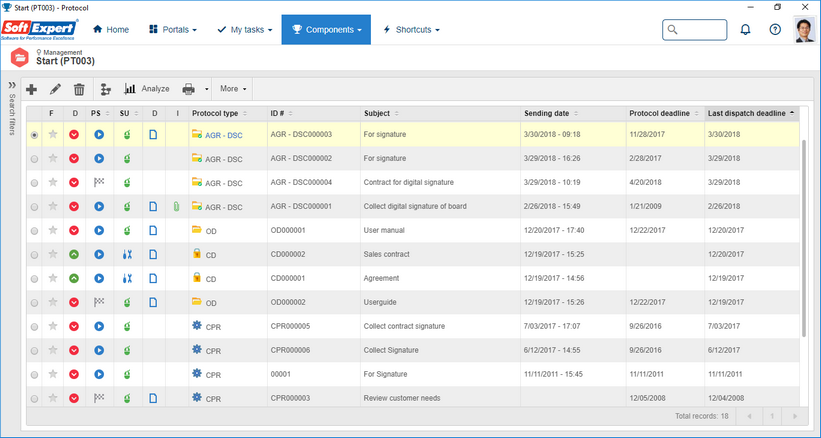The width and height of the screenshot is (821, 438).
Task: Click the flowchart structure icon in toolbar
Action: [x=106, y=89]
